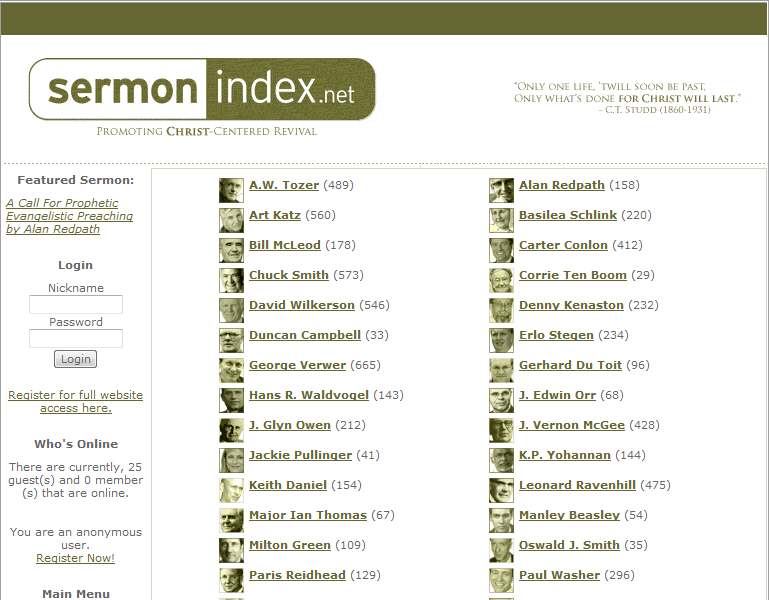
Task: Open Duncan Campbell sermons link
Action: point(305,335)
